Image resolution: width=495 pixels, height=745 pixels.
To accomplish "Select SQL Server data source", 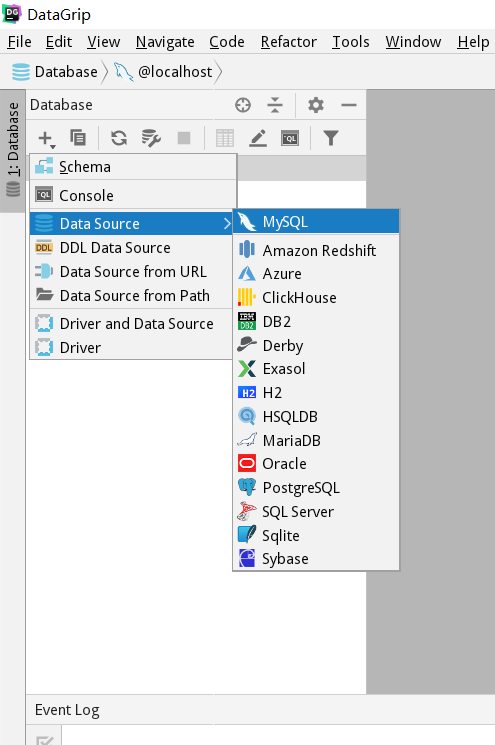I will [316, 512].
